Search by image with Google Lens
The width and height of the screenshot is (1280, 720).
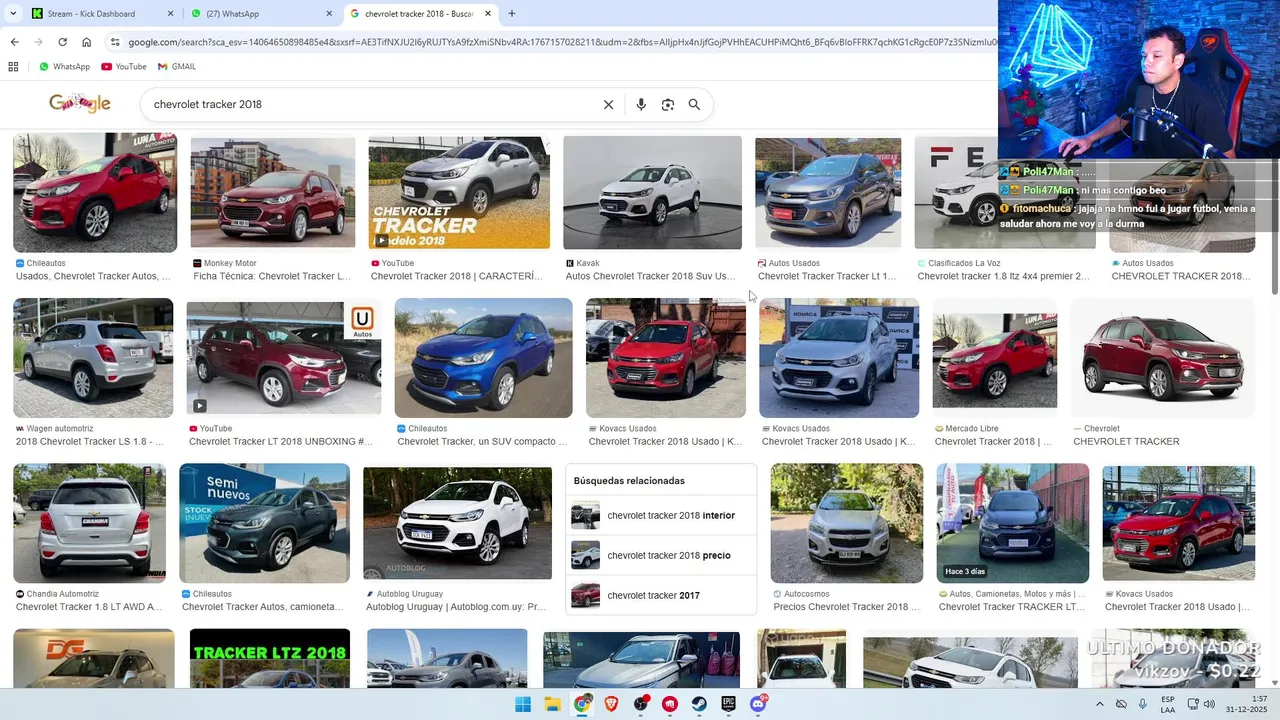668,104
